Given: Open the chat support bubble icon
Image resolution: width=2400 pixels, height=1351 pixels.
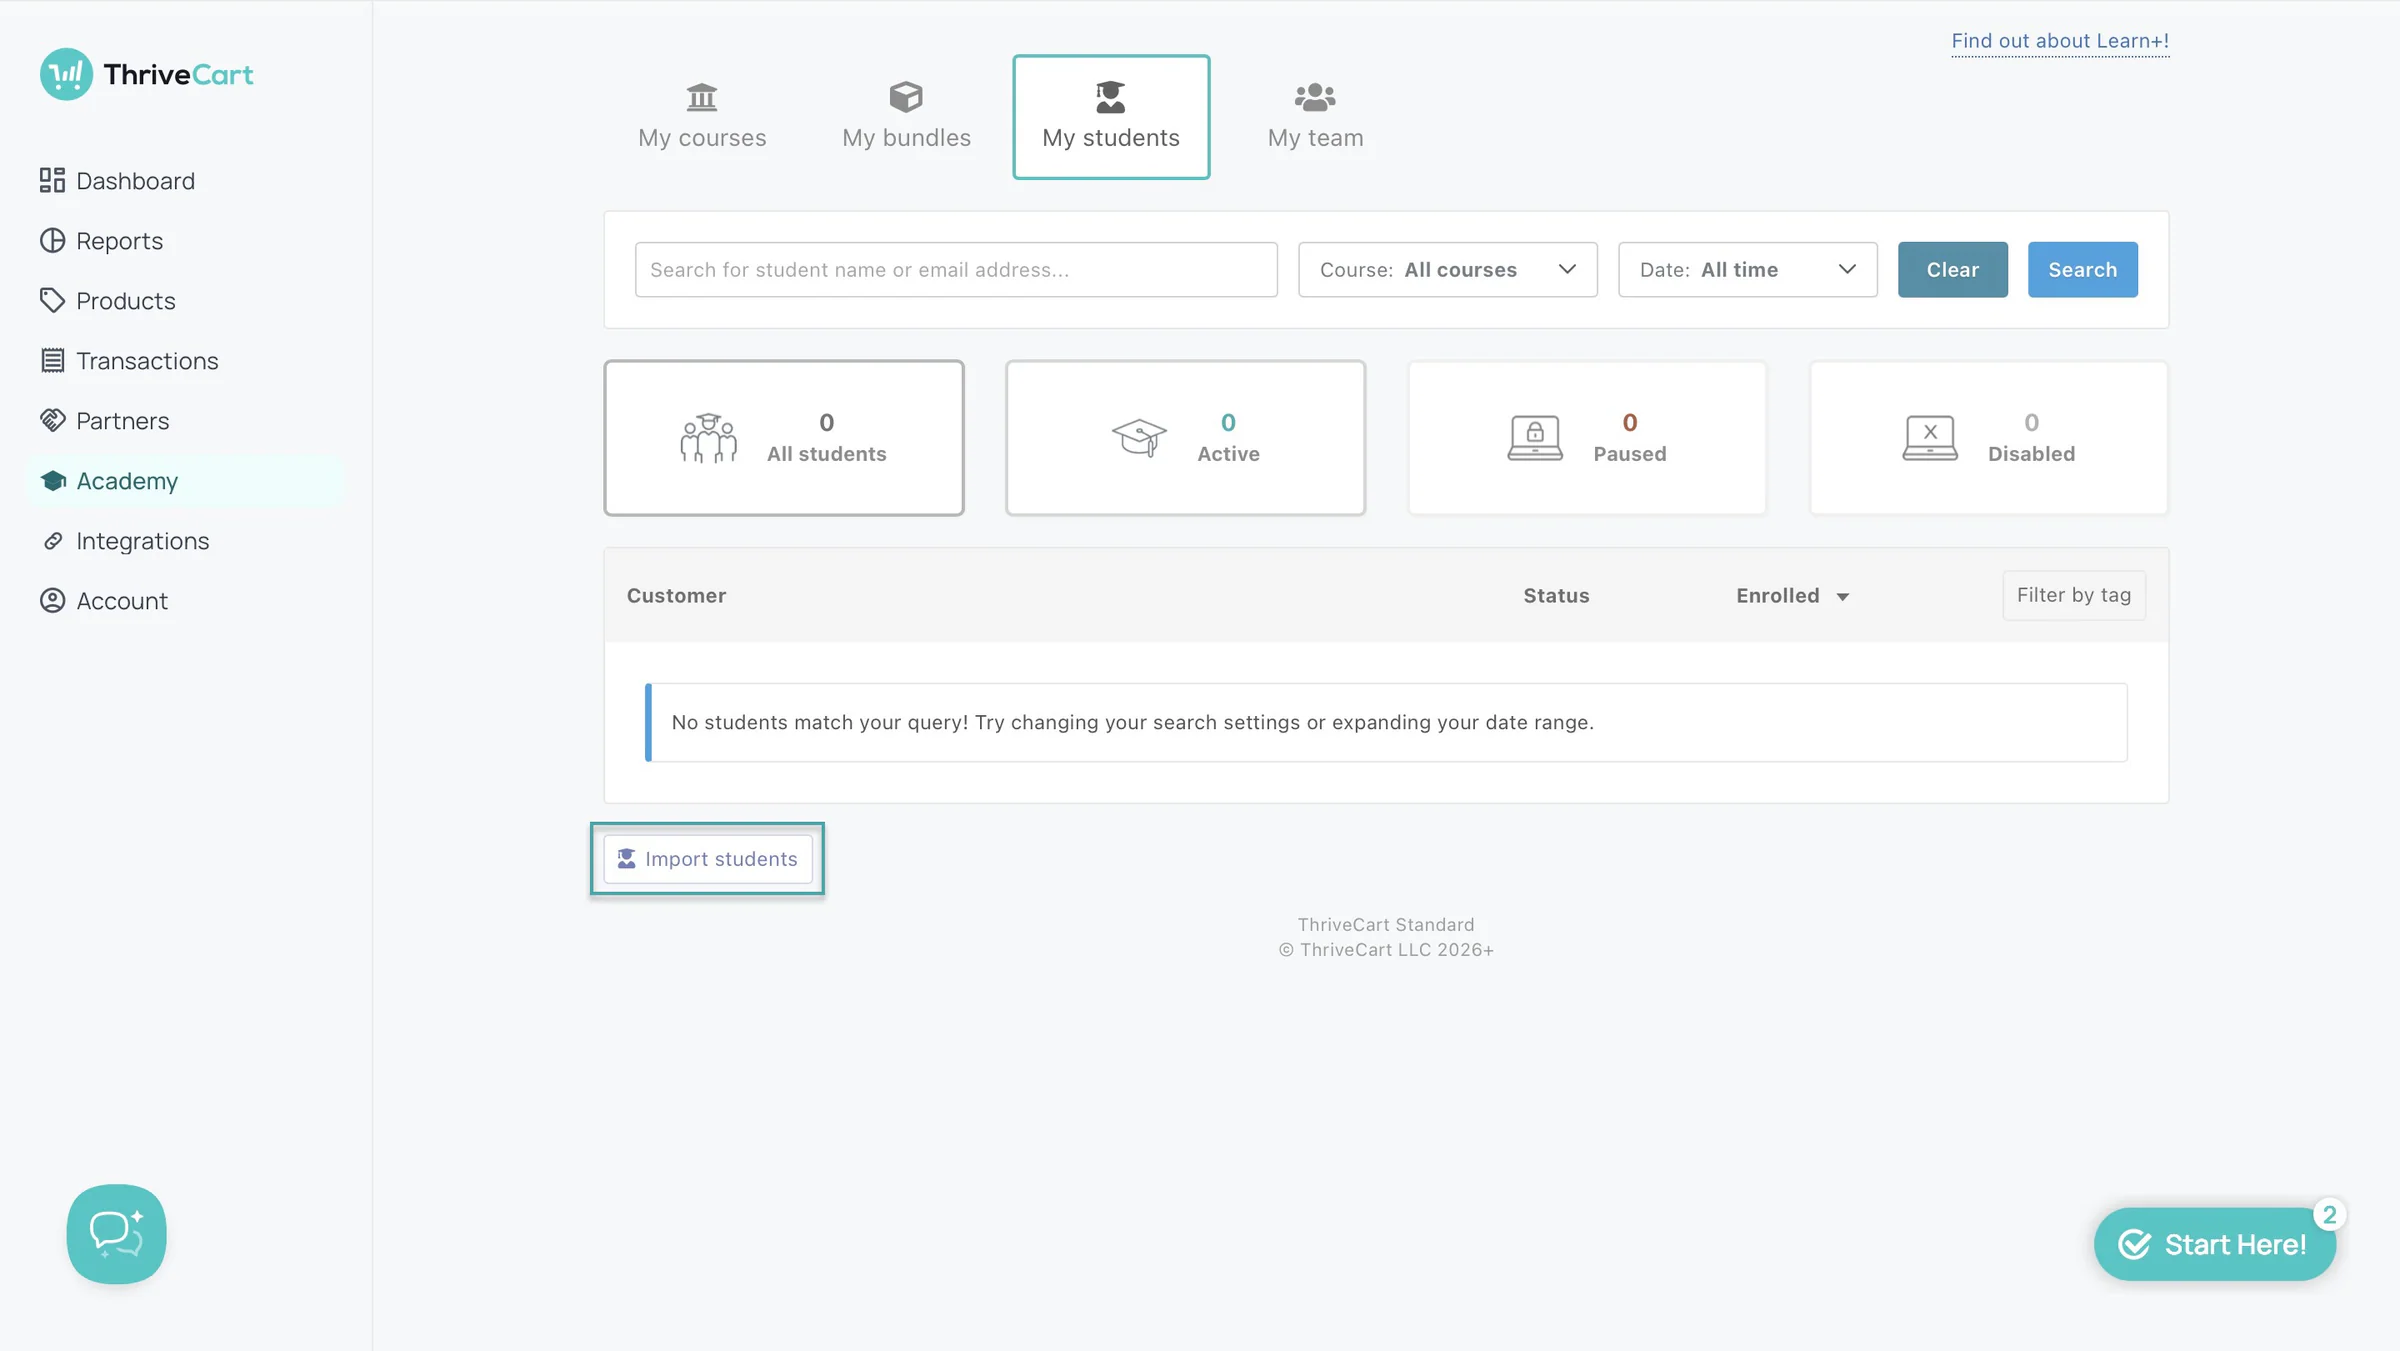Looking at the screenshot, I should pos(116,1234).
